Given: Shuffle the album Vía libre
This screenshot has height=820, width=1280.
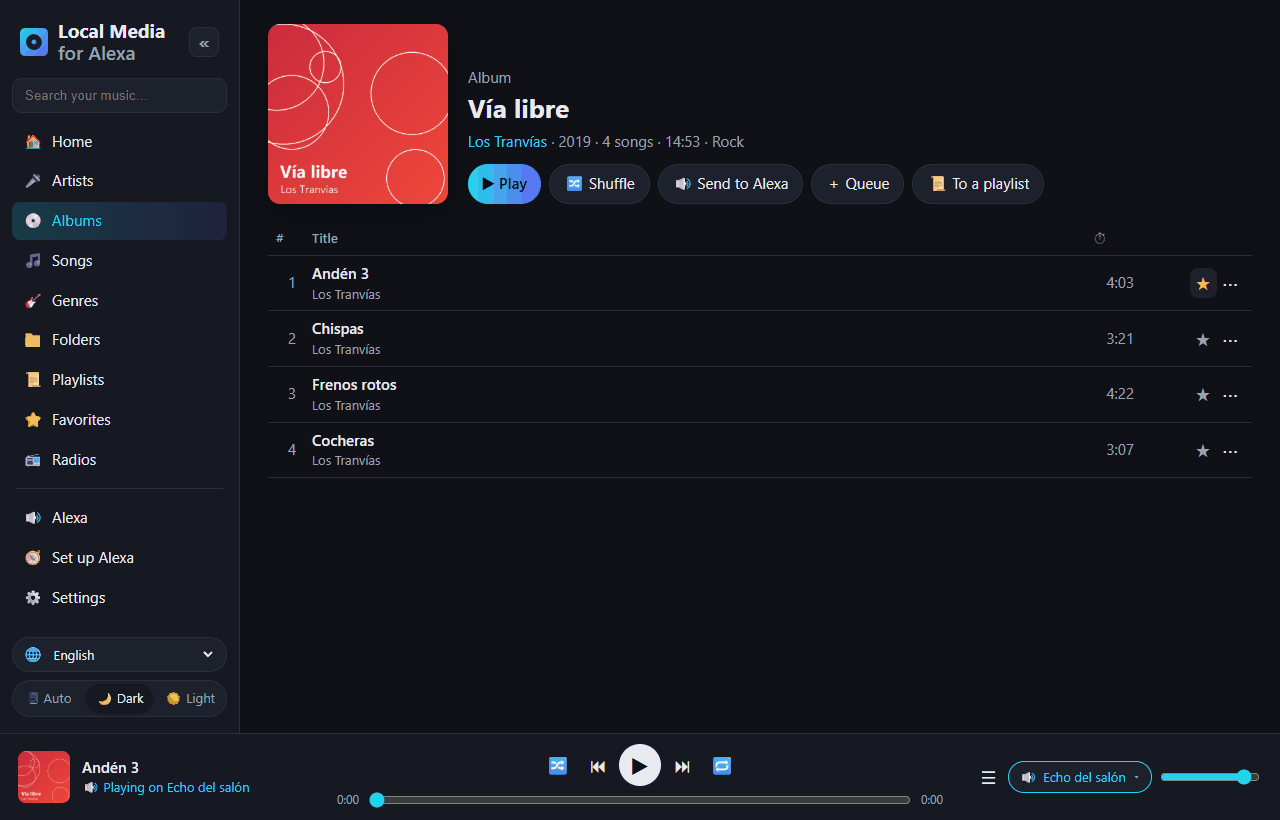Looking at the screenshot, I should (600, 184).
